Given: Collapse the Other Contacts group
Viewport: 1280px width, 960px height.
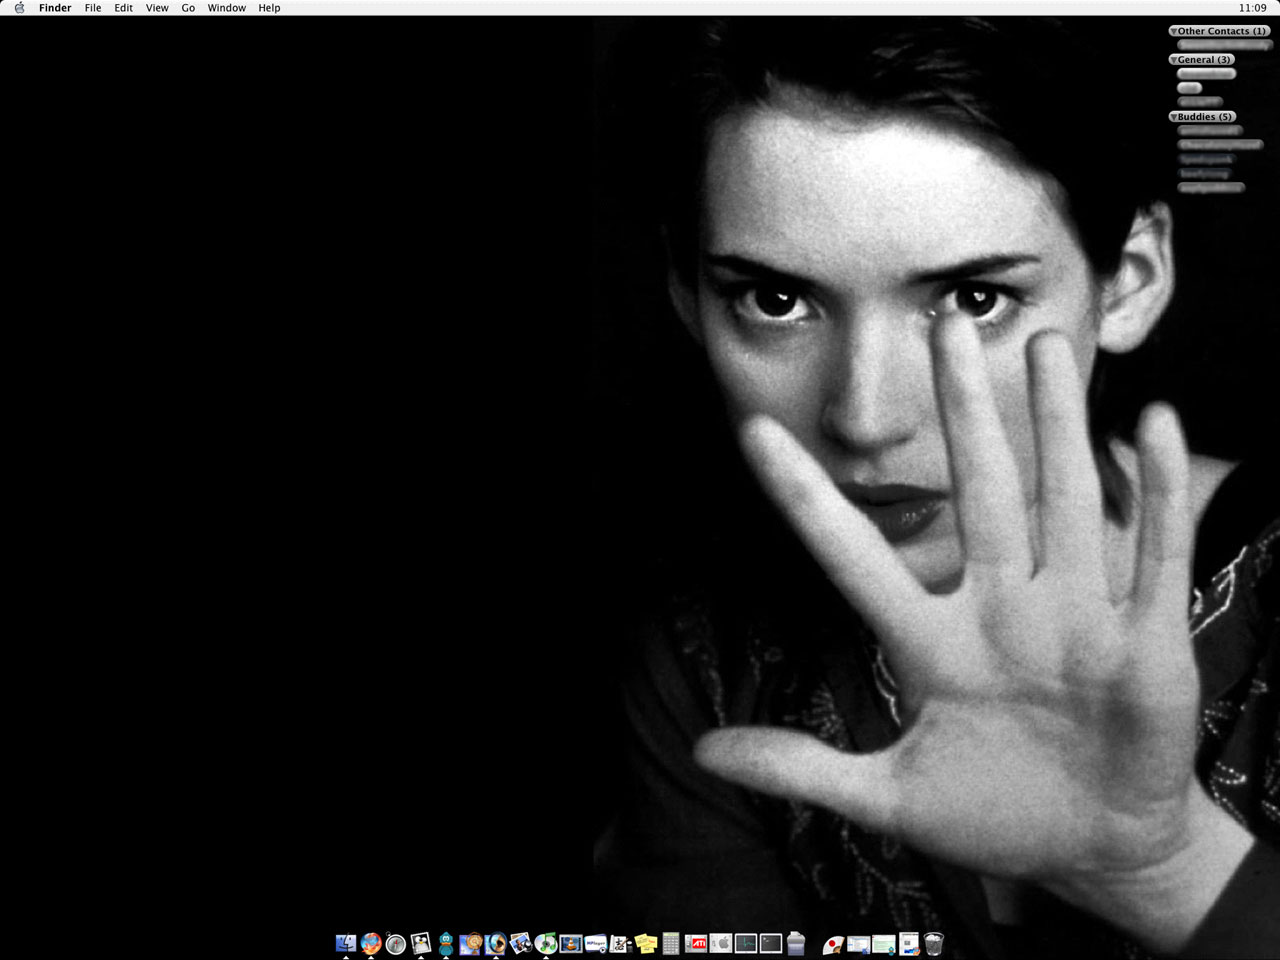Looking at the screenshot, I should click(1173, 31).
